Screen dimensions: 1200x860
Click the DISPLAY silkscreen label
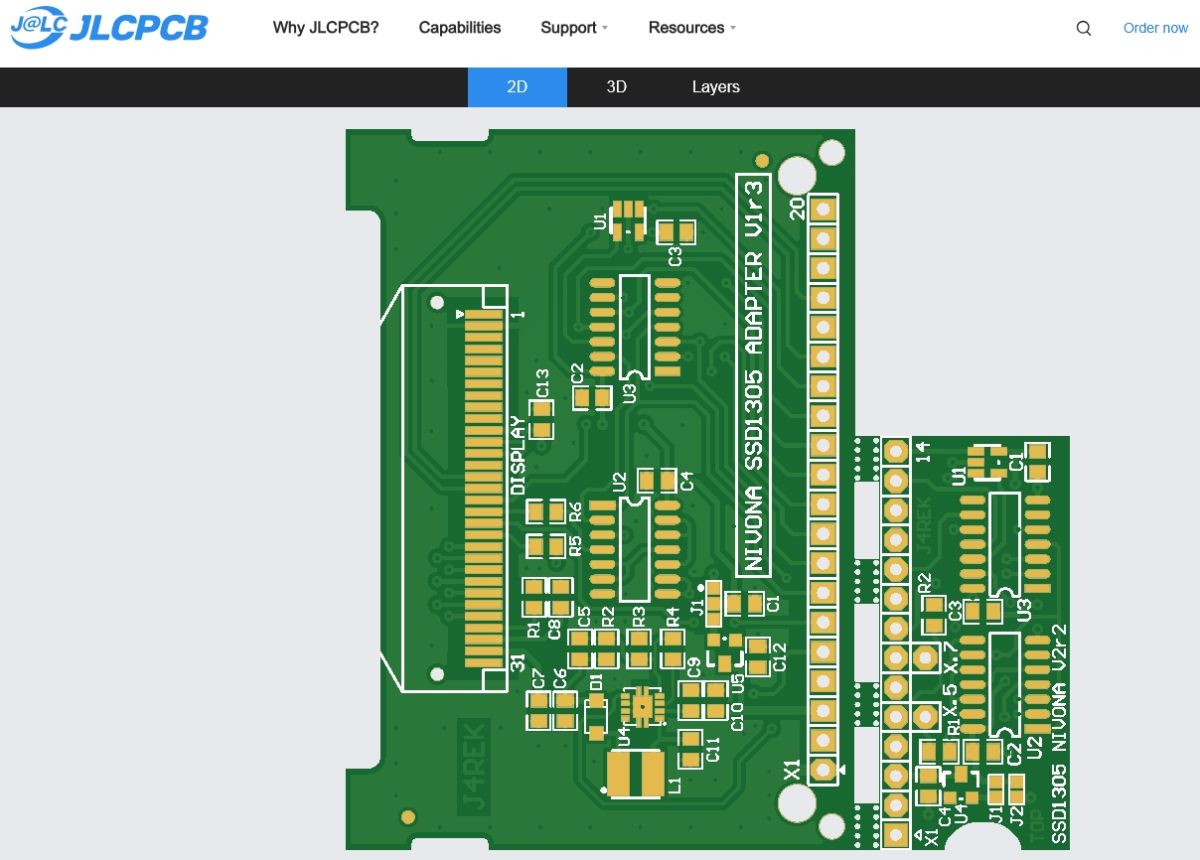coord(518,455)
